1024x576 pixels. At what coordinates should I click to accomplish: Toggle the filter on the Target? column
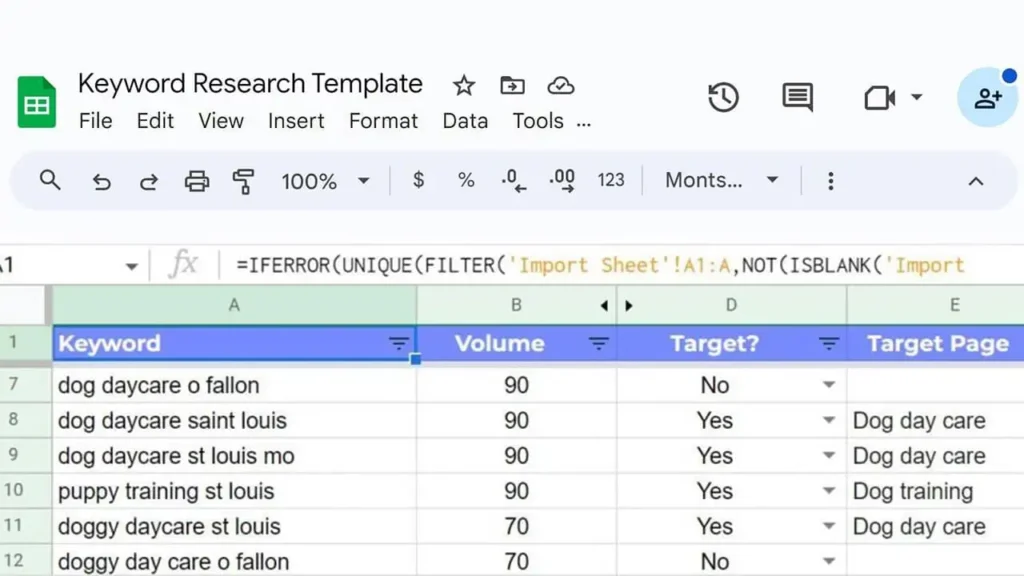point(829,343)
